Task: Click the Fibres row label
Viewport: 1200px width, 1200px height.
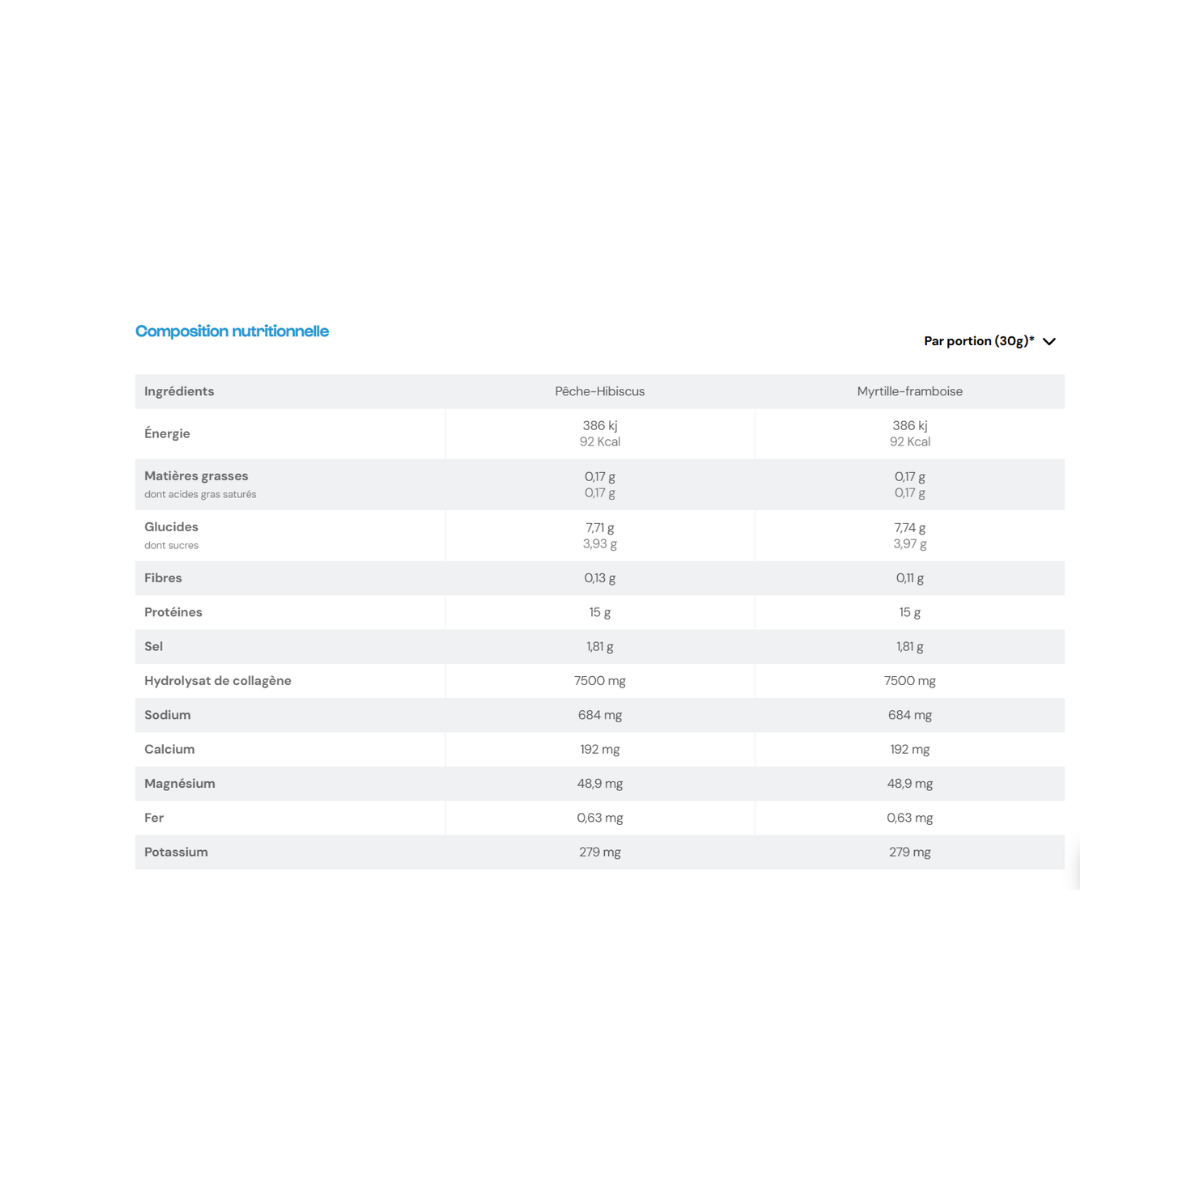Action: [163, 578]
